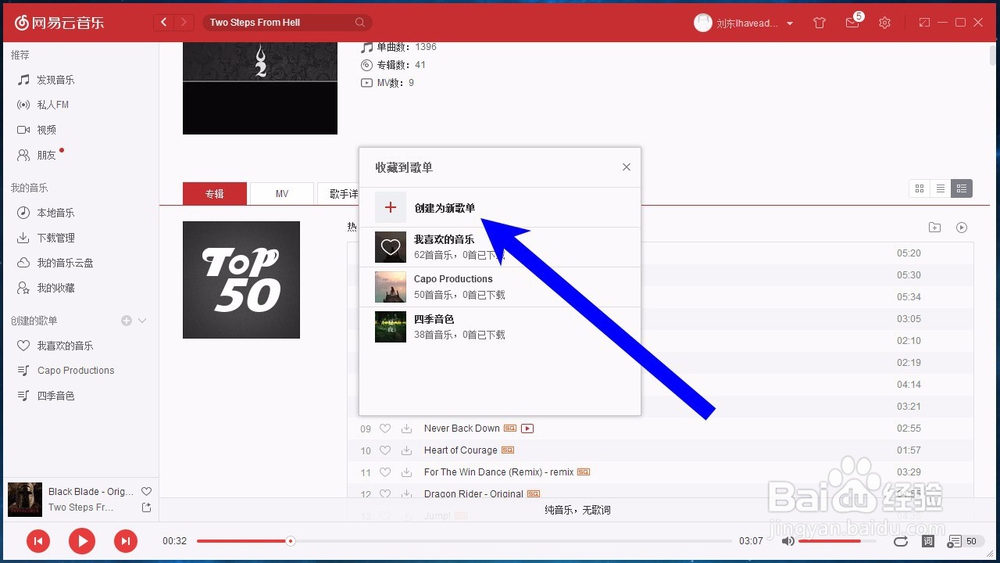Click the search magnifier icon
Screen dimensions: 1000x563
(360, 22)
